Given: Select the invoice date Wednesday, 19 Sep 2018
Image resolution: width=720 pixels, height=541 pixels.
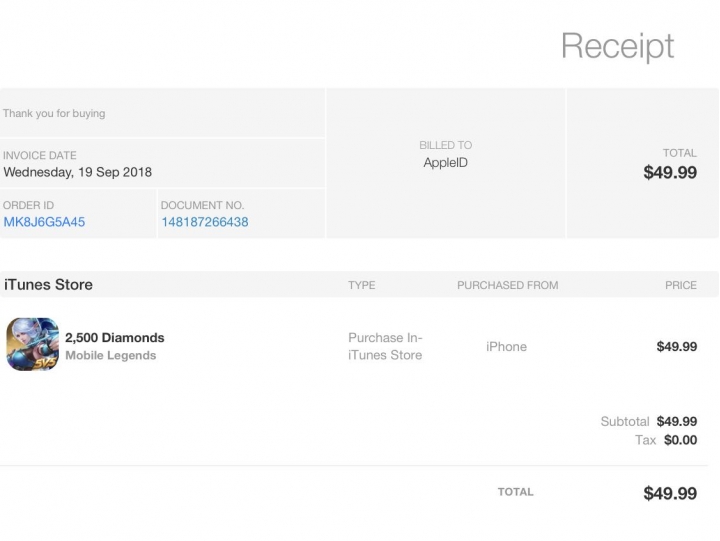Looking at the screenshot, I should [78, 172].
